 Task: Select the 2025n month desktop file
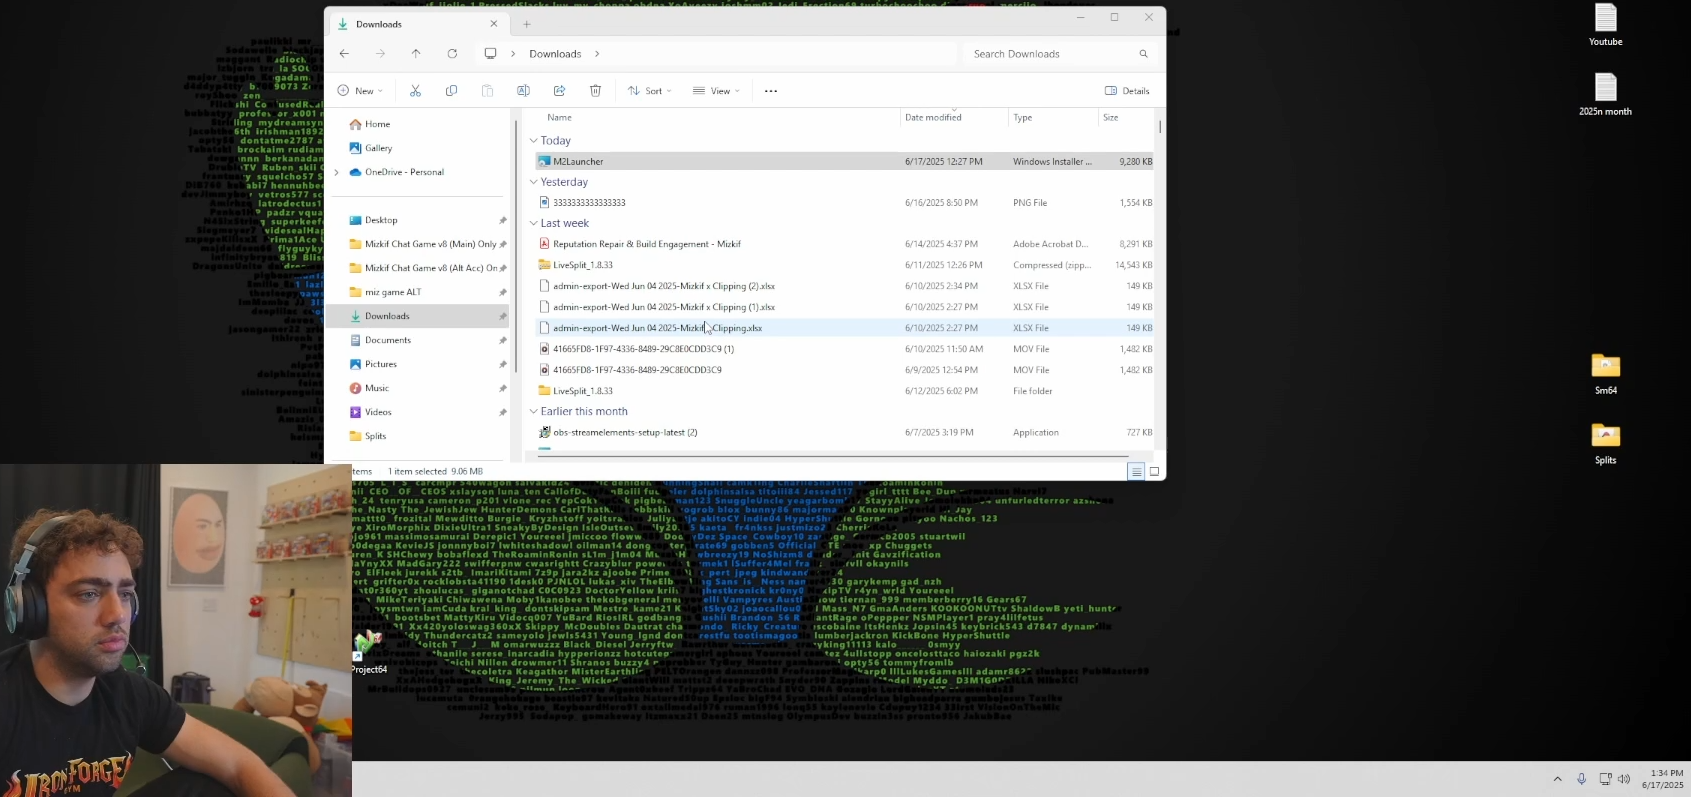tap(1606, 95)
